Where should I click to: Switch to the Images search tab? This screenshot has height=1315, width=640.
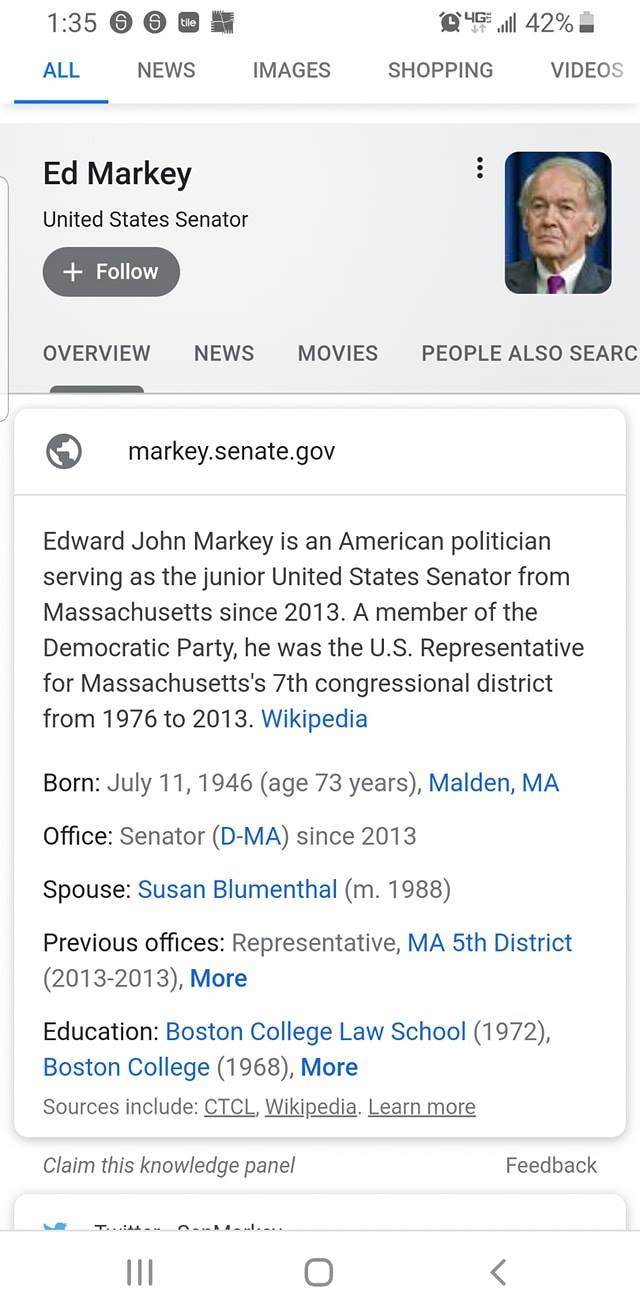[291, 70]
